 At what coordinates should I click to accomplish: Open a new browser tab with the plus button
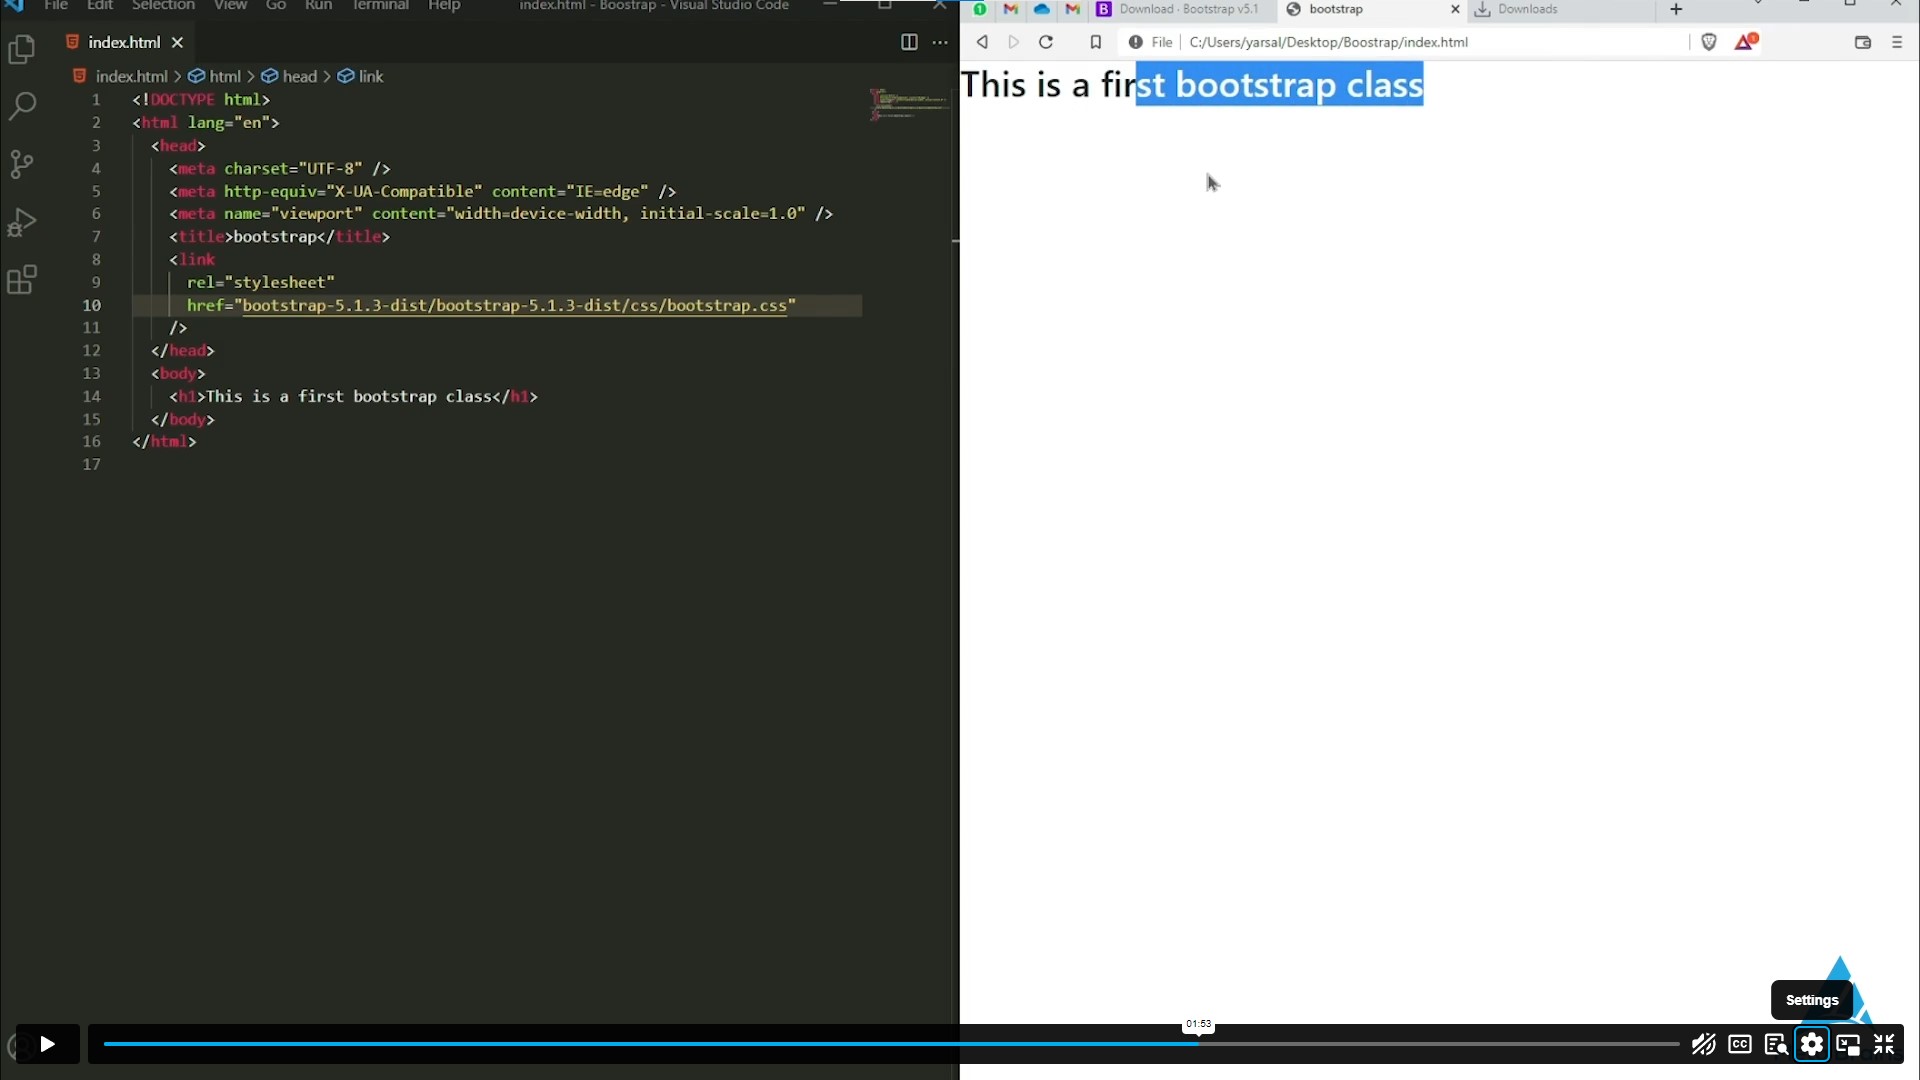point(1675,9)
